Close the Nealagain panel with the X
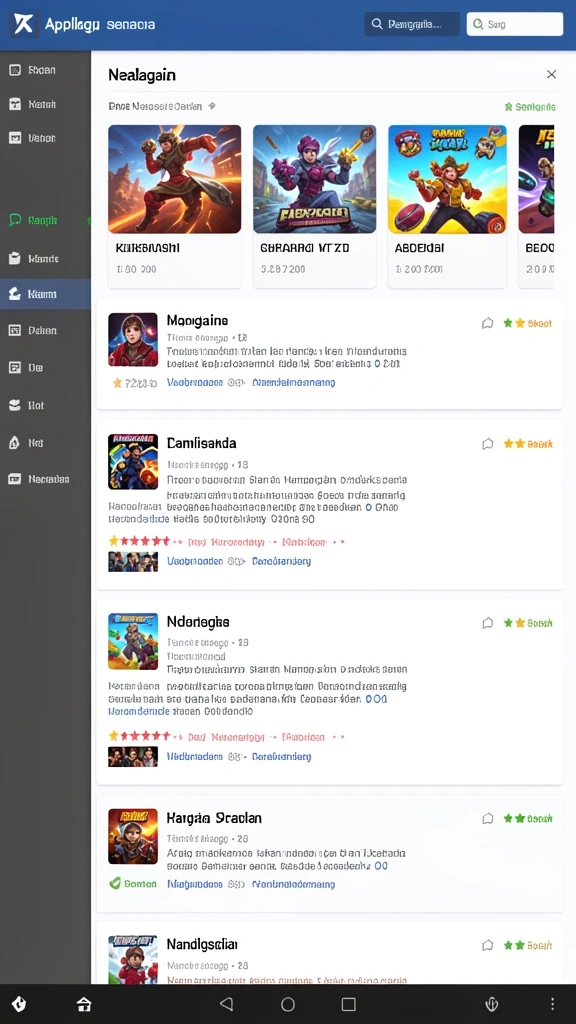 point(551,74)
